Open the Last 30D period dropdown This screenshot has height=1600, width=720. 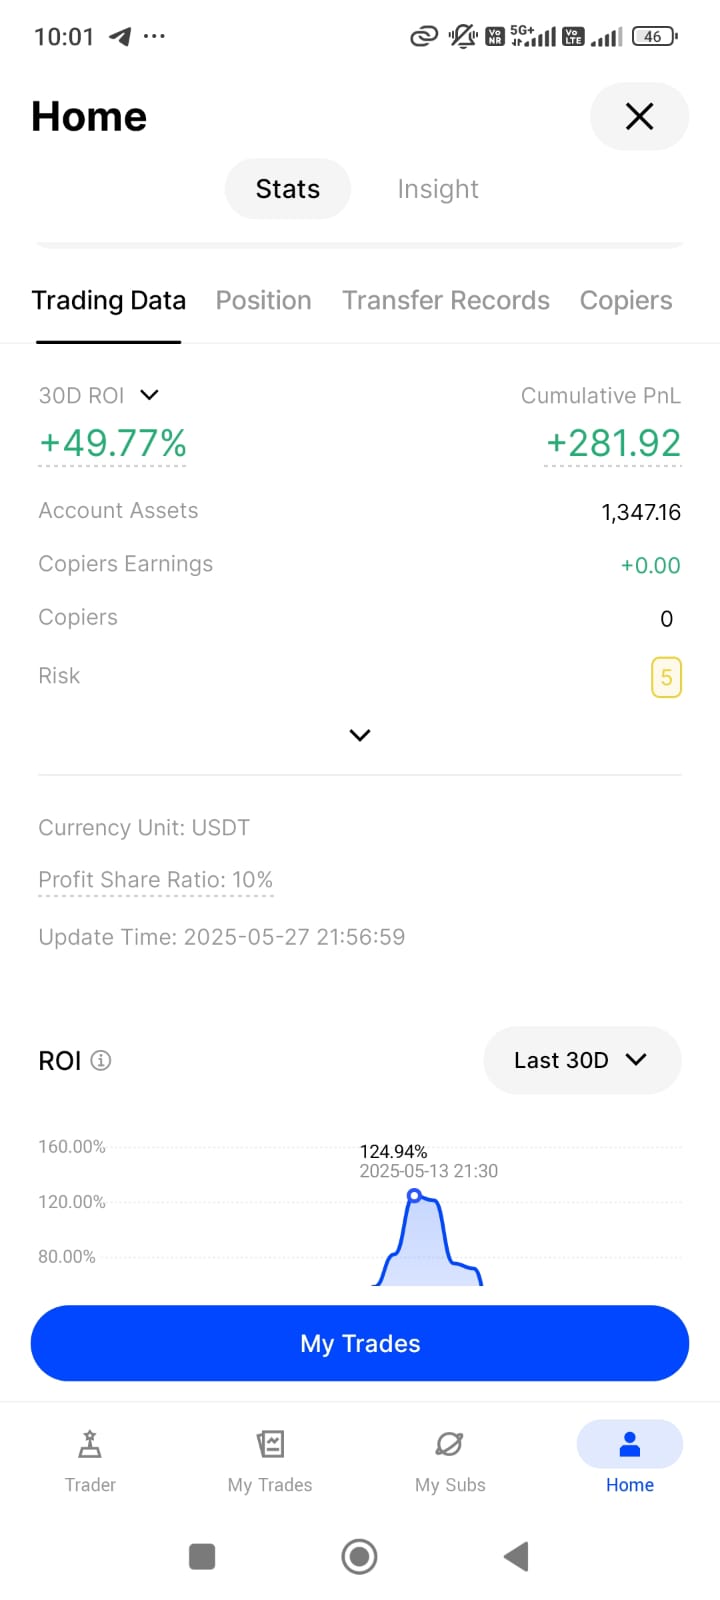click(x=582, y=1060)
